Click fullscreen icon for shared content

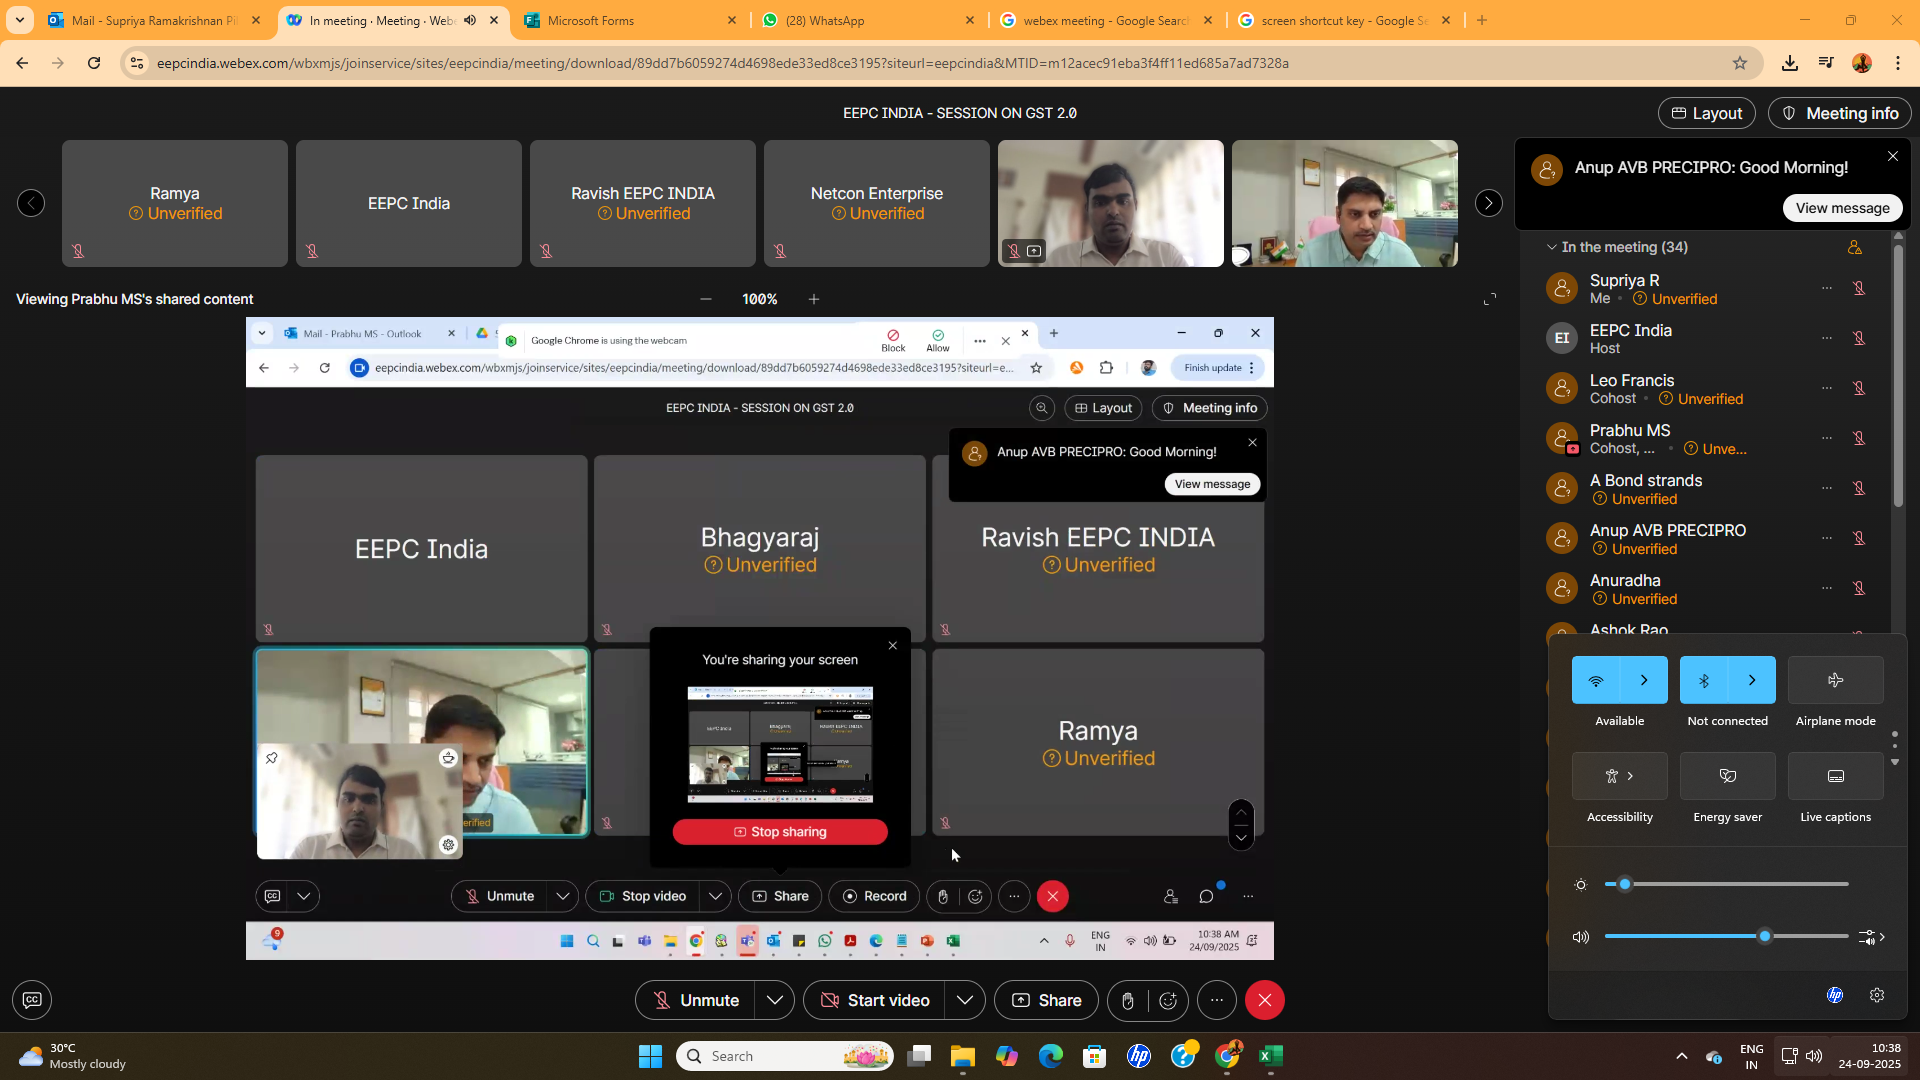pos(1490,299)
